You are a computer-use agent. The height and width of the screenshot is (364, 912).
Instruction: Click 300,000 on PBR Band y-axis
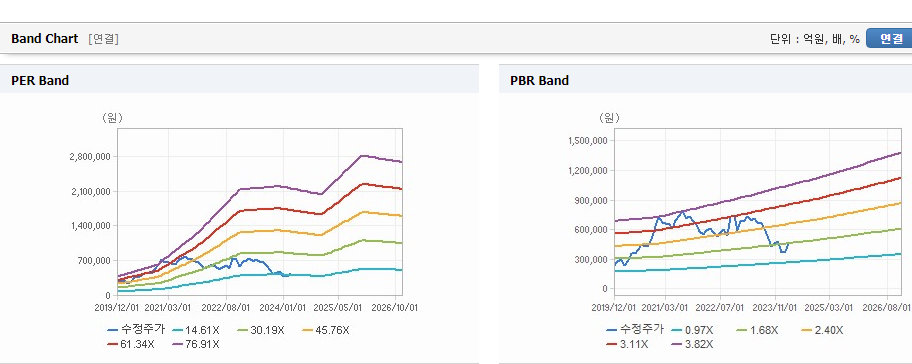click(591, 260)
